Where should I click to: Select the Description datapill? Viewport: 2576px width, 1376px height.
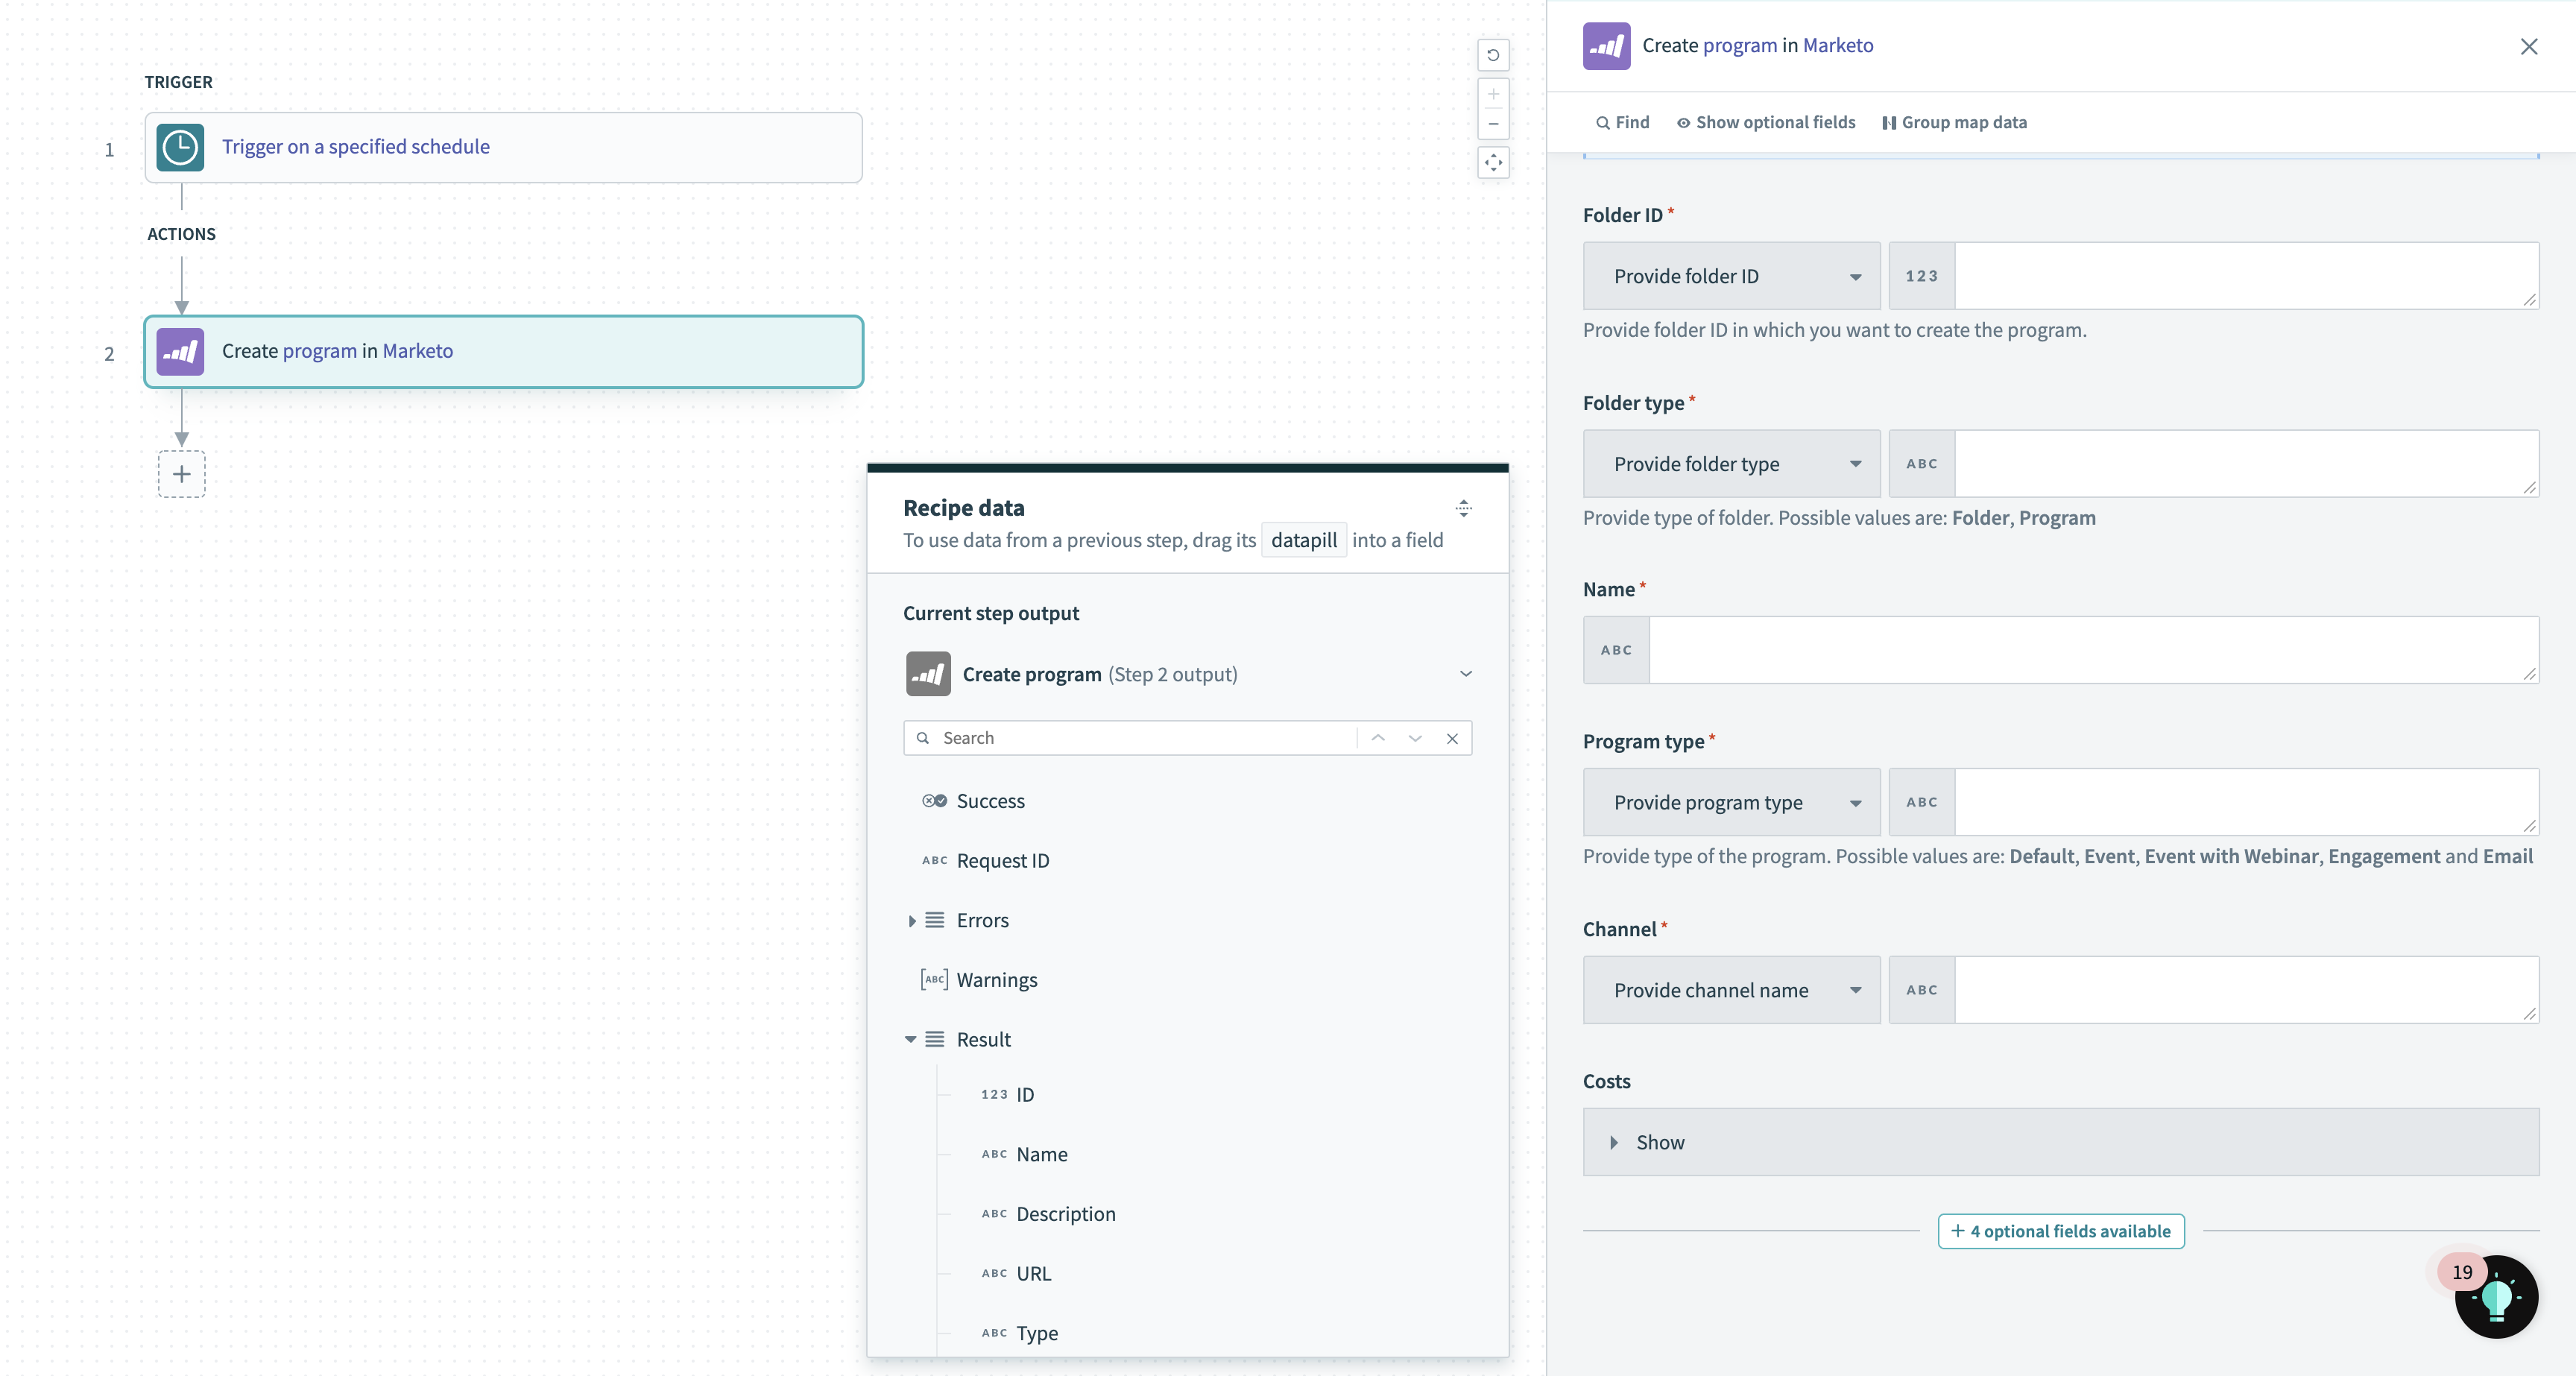pos(1065,1214)
